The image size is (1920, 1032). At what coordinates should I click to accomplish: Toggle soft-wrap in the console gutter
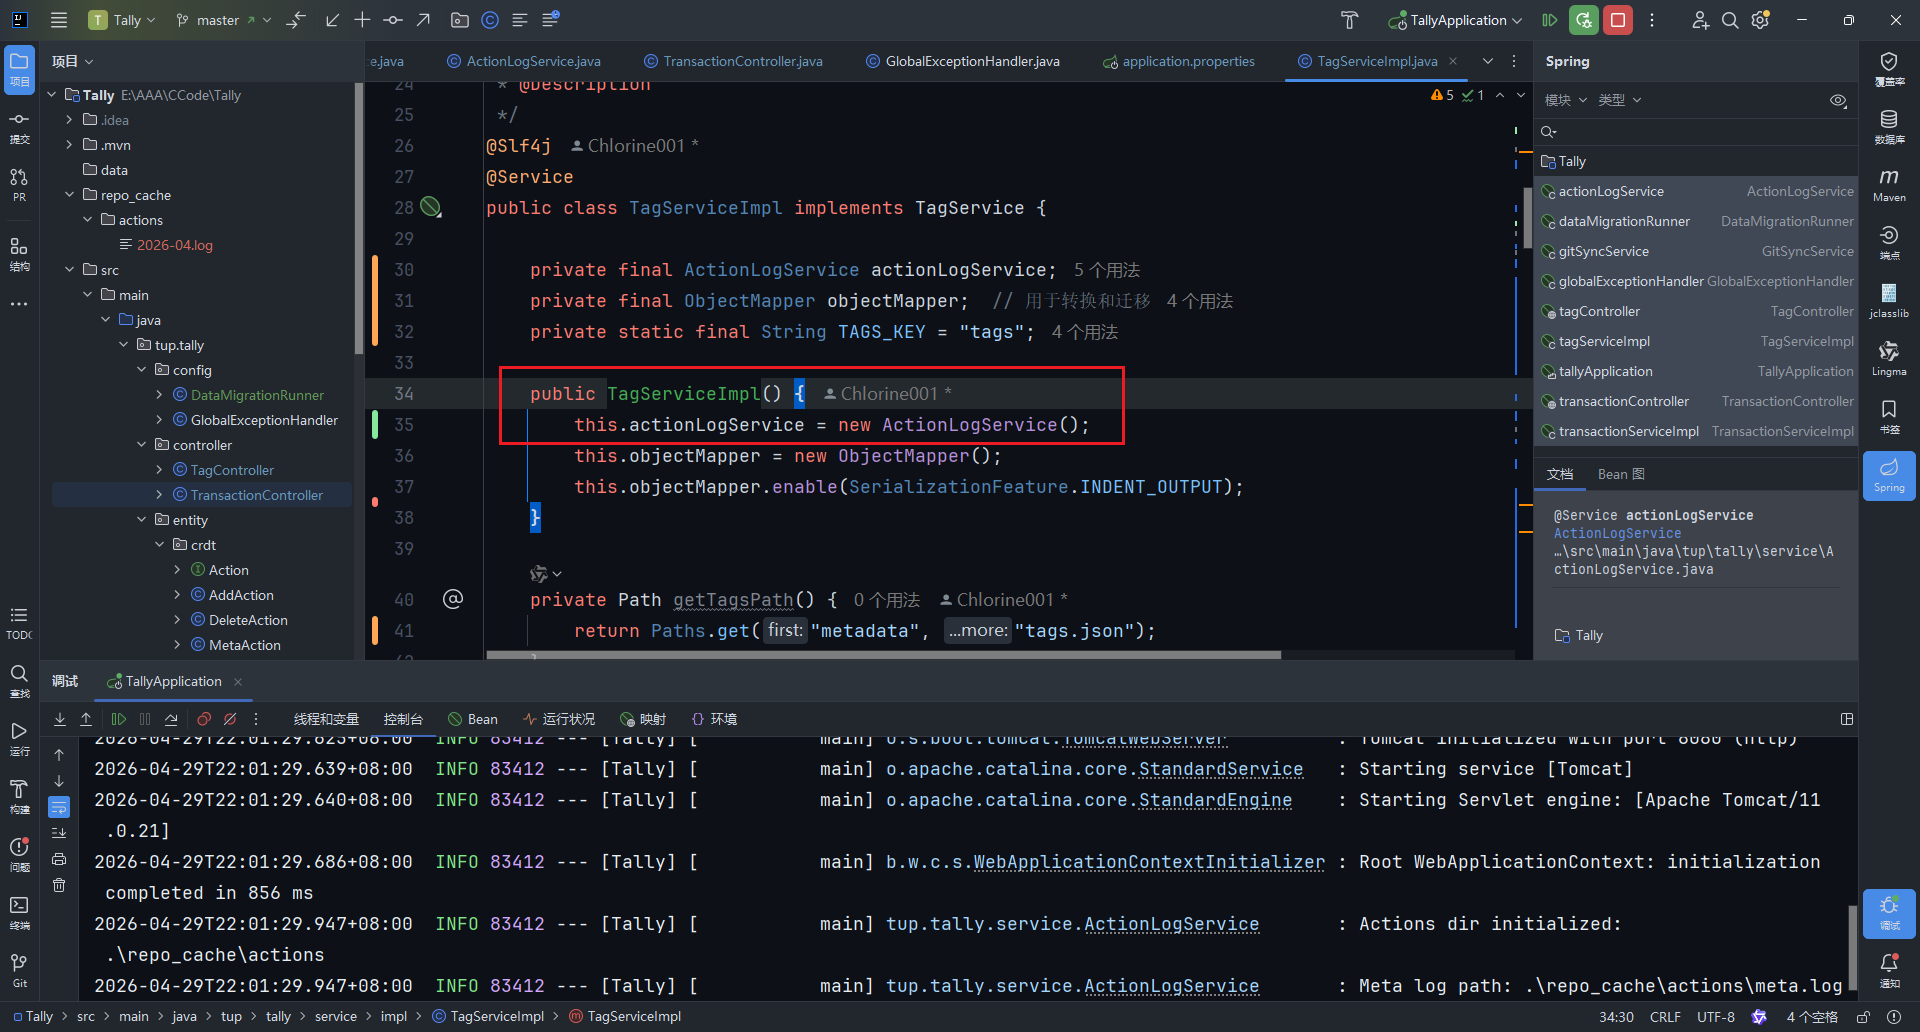pos(59,806)
